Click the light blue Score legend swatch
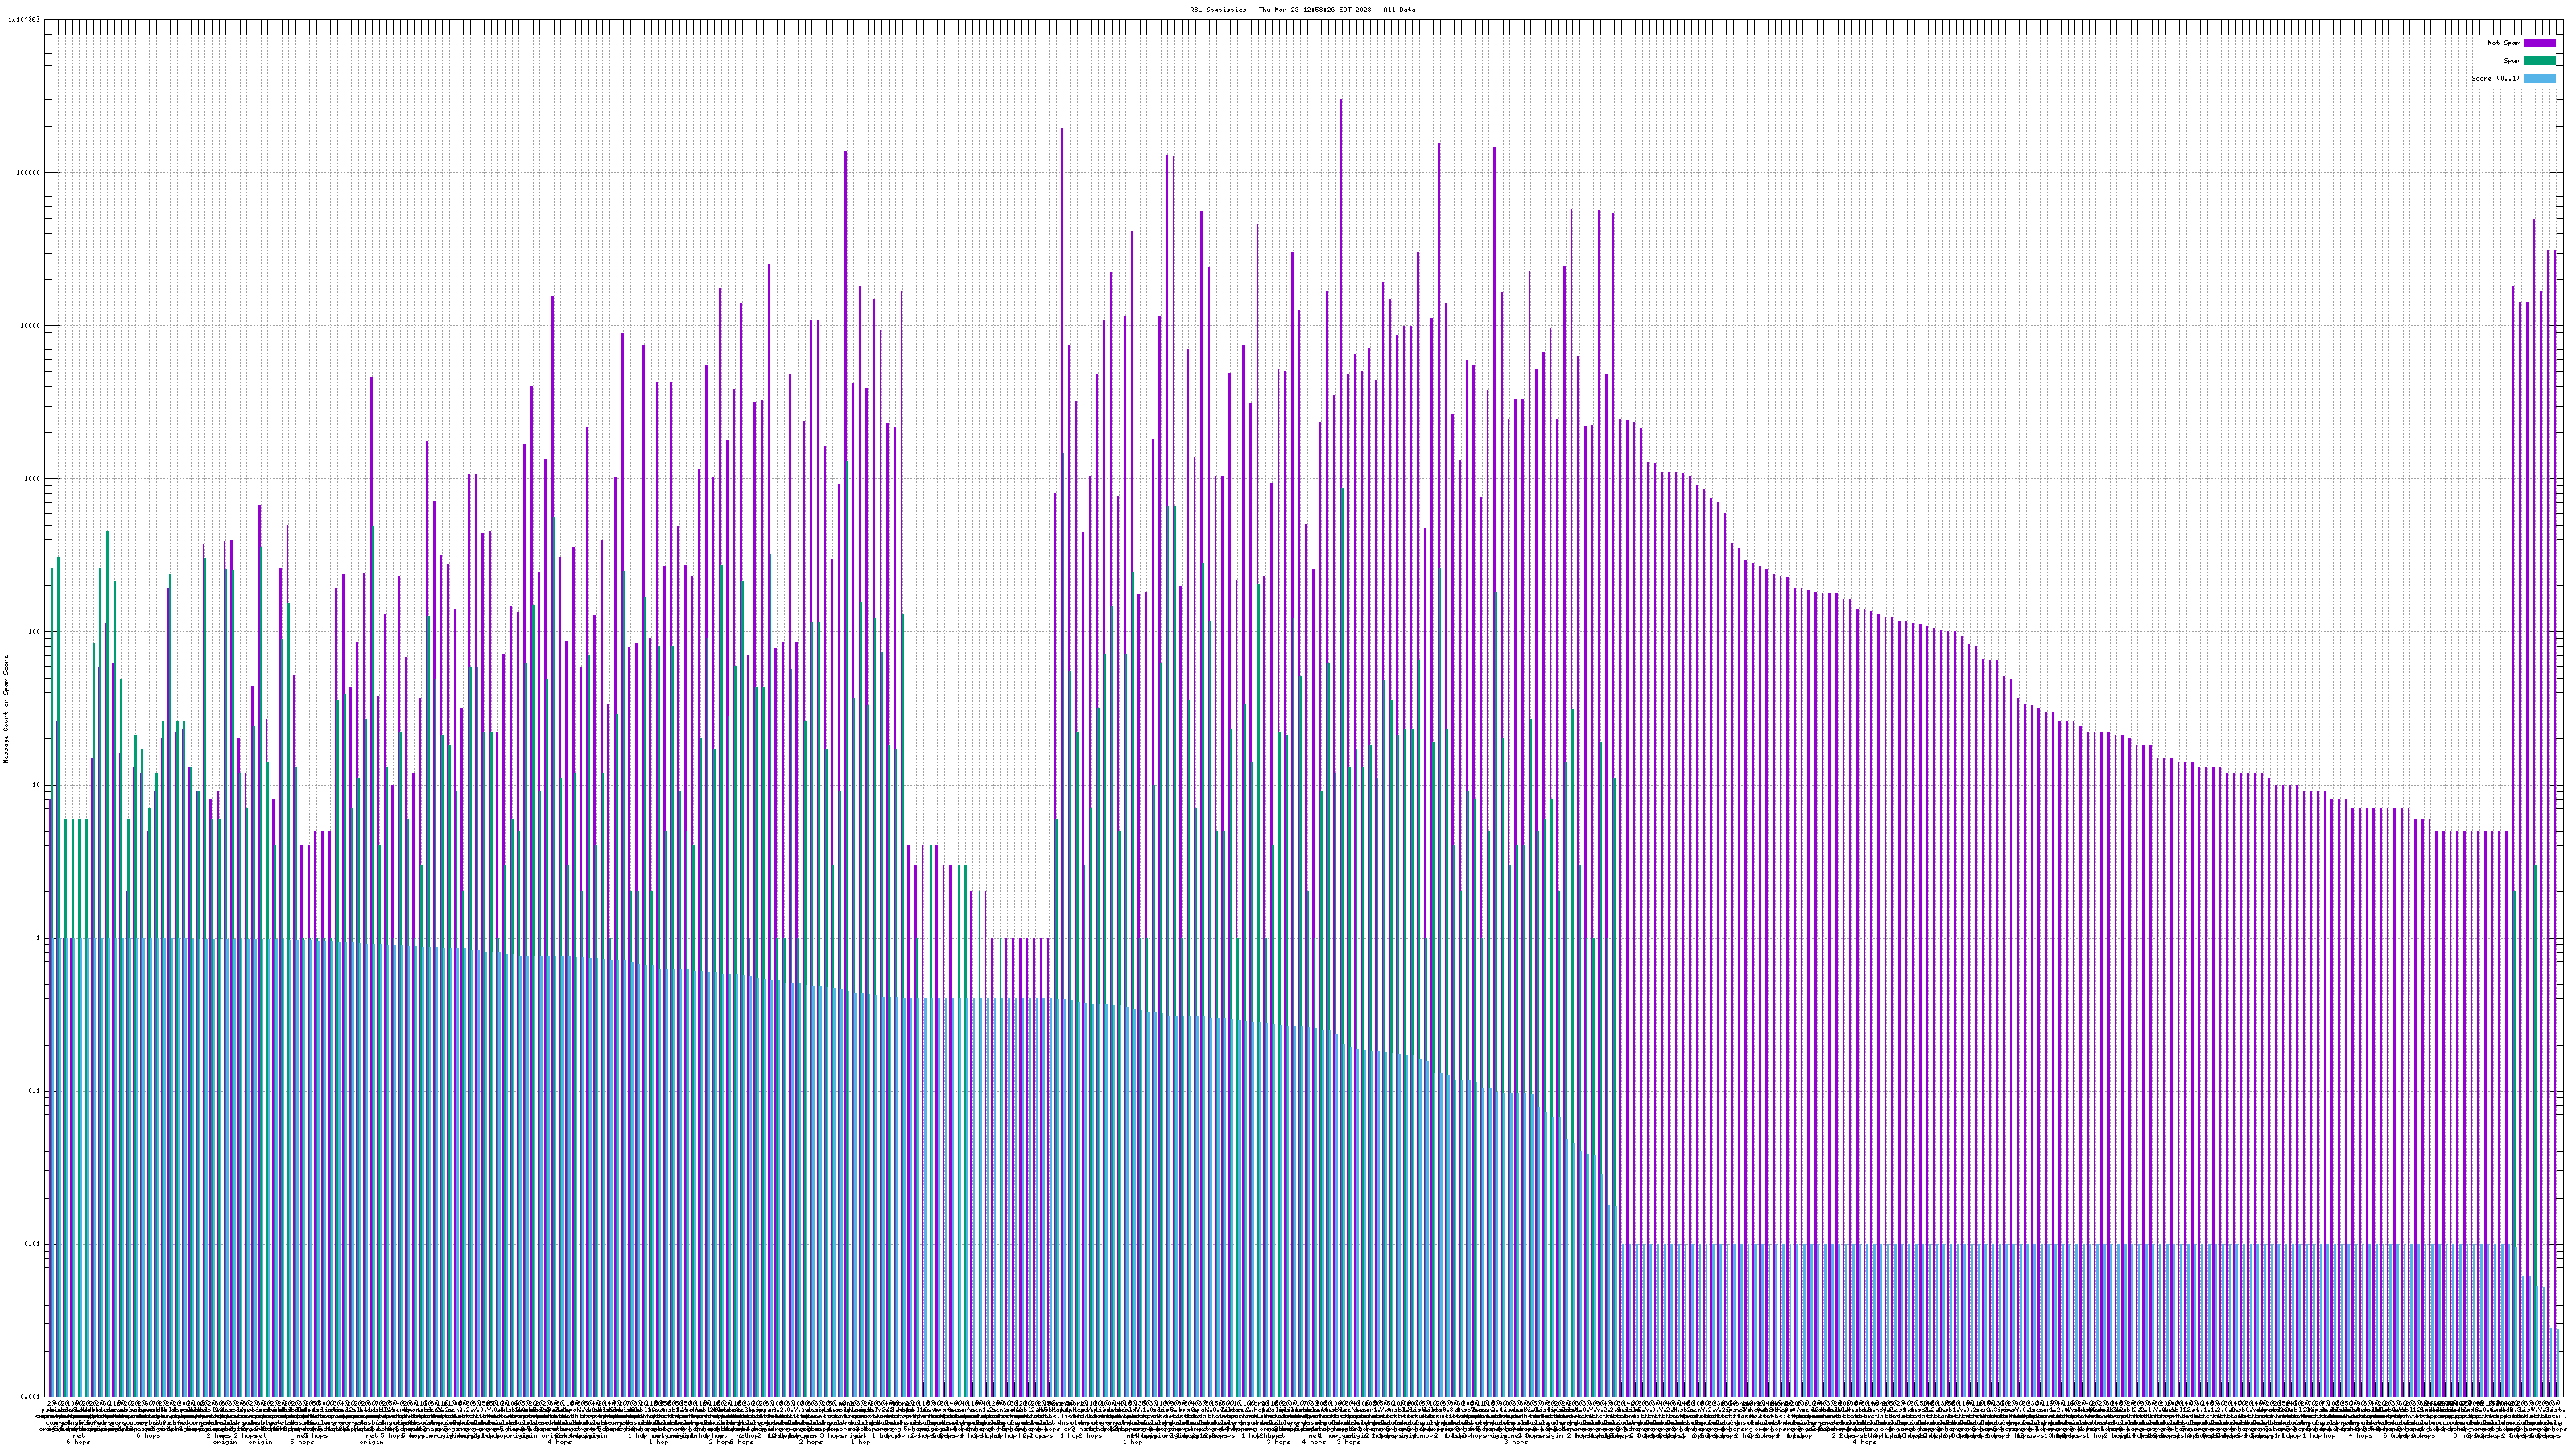Screen dimensions: 2576x1449 2539,78
